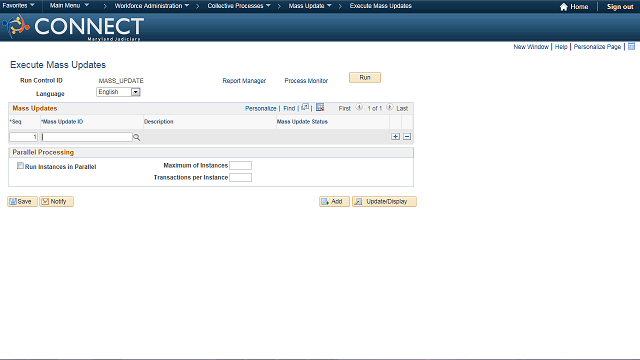640x360 pixels.
Task: Click the Description column header
Action: click(159, 122)
